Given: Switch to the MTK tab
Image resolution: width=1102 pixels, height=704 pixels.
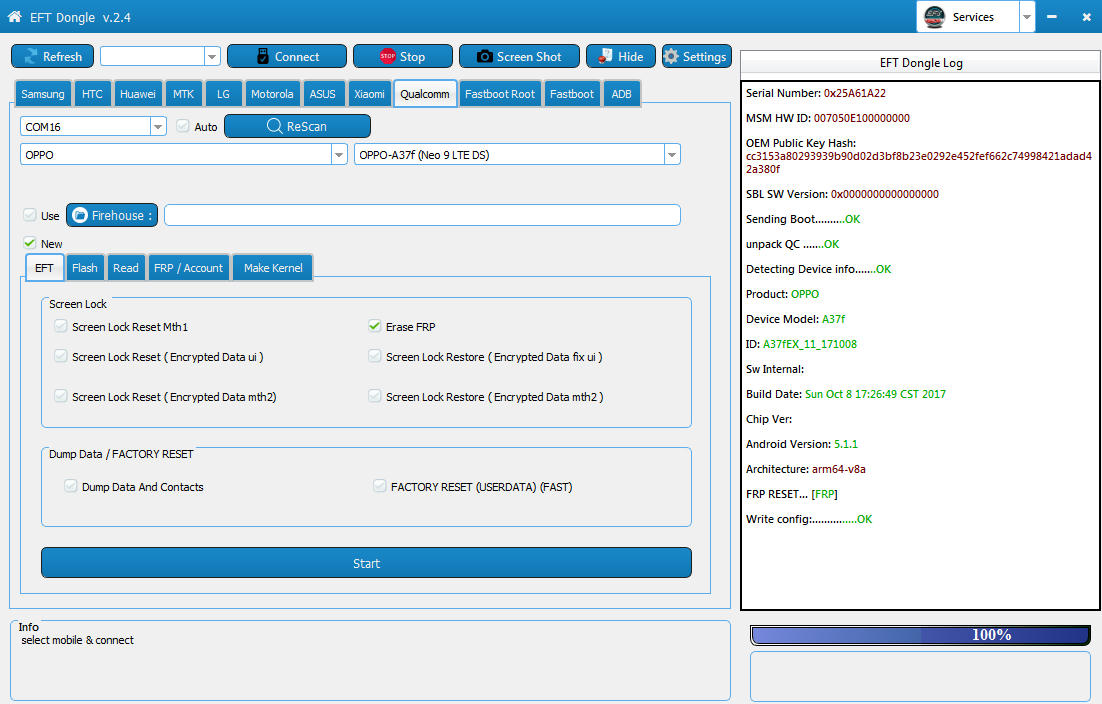Looking at the screenshot, I should click(x=183, y=94).
